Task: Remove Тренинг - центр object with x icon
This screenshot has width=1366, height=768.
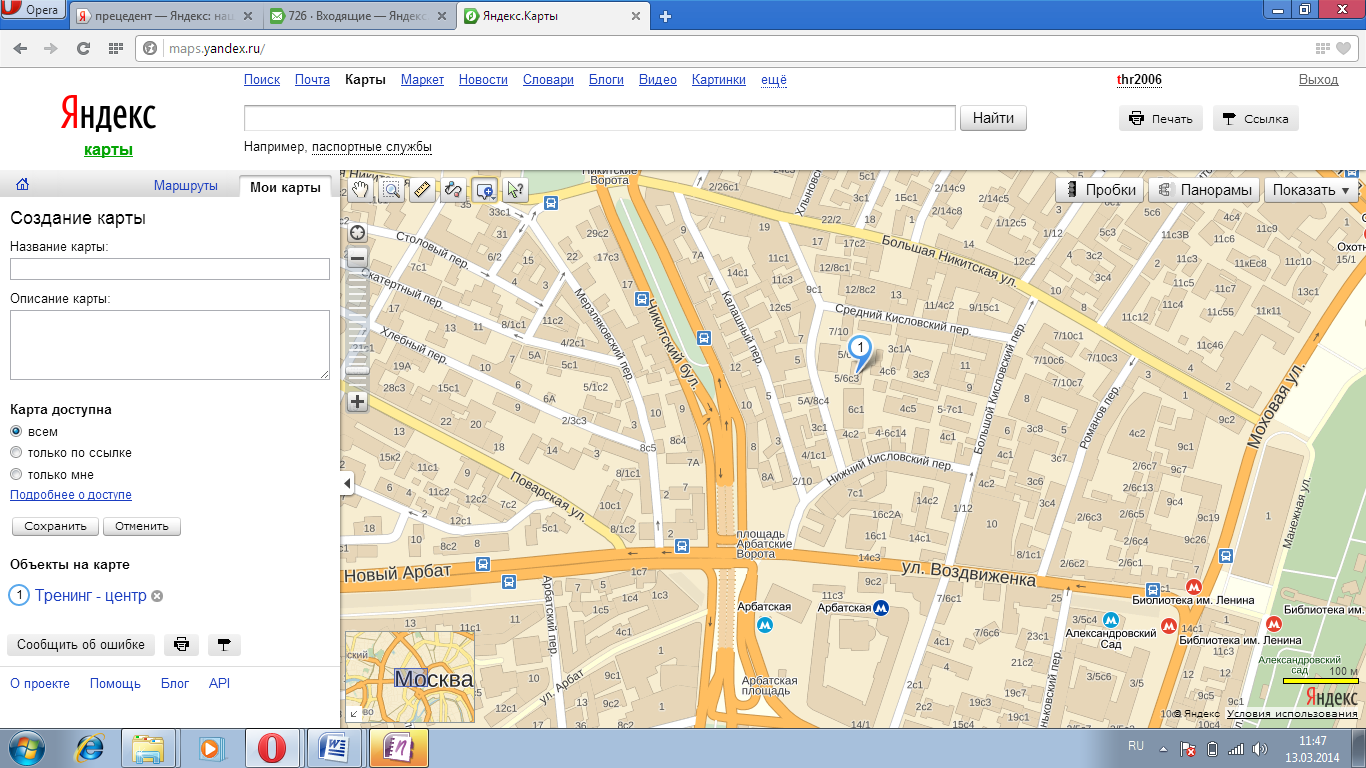Action: (157, 596)
